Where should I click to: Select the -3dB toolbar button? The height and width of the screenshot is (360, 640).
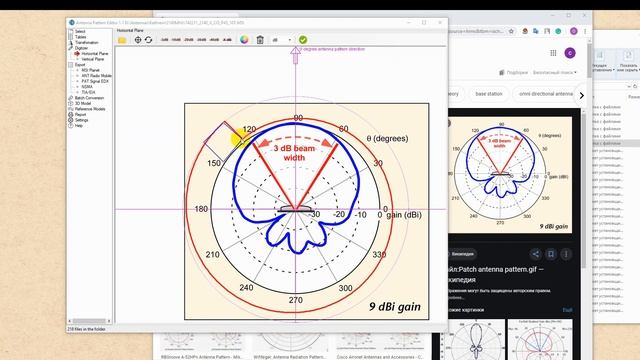164,40
